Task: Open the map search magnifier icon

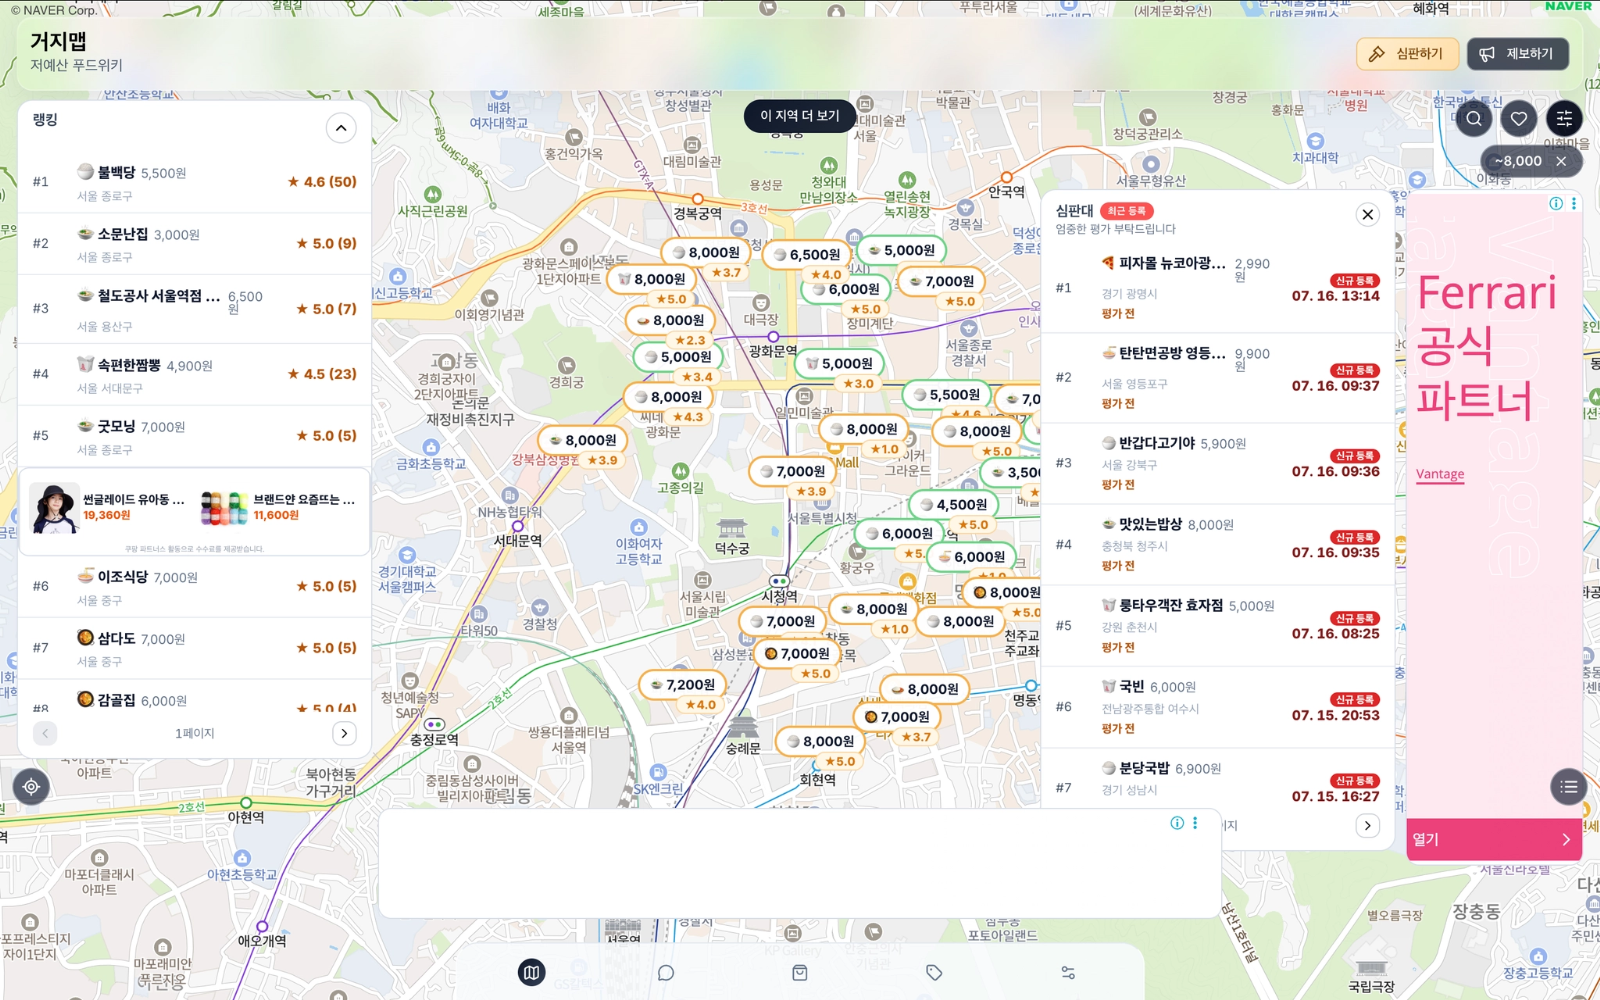Action: tap(1473, 119)
